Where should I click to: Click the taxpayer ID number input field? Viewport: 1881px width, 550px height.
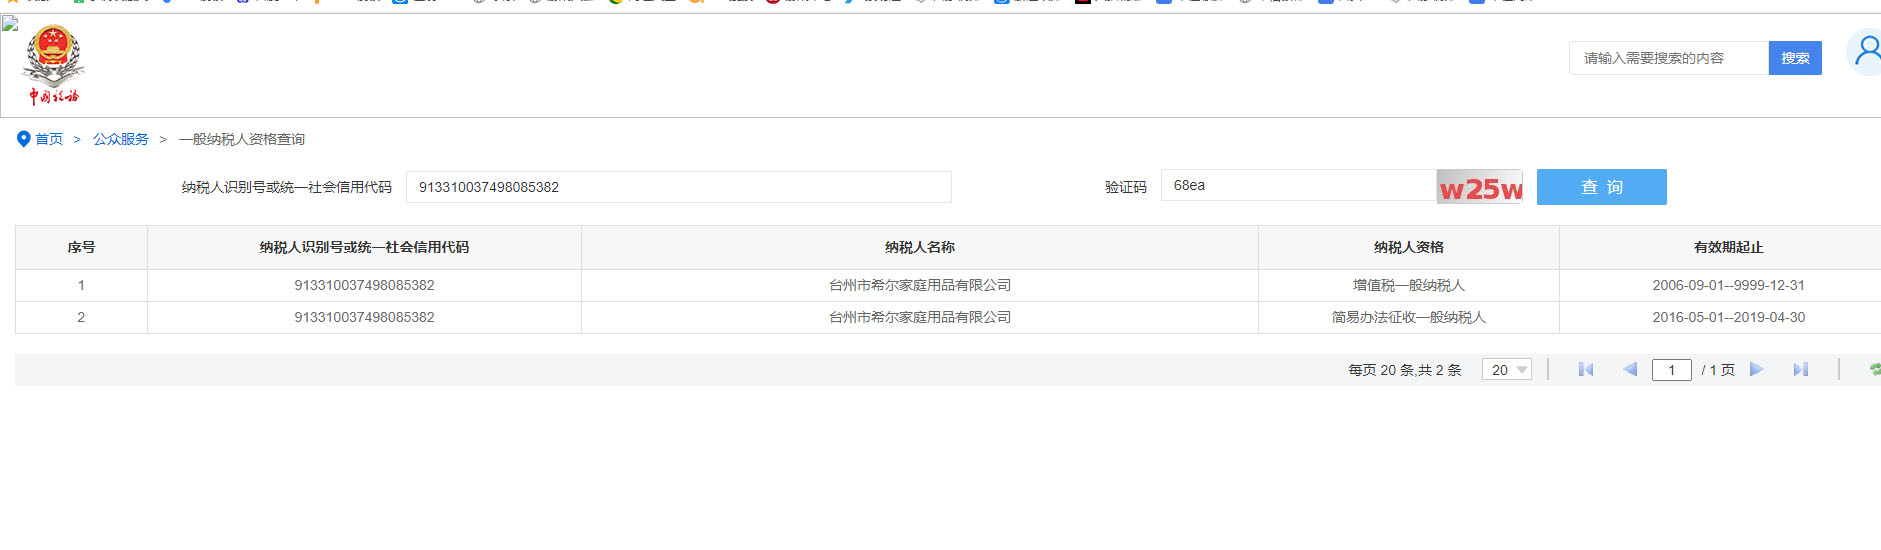678,187
